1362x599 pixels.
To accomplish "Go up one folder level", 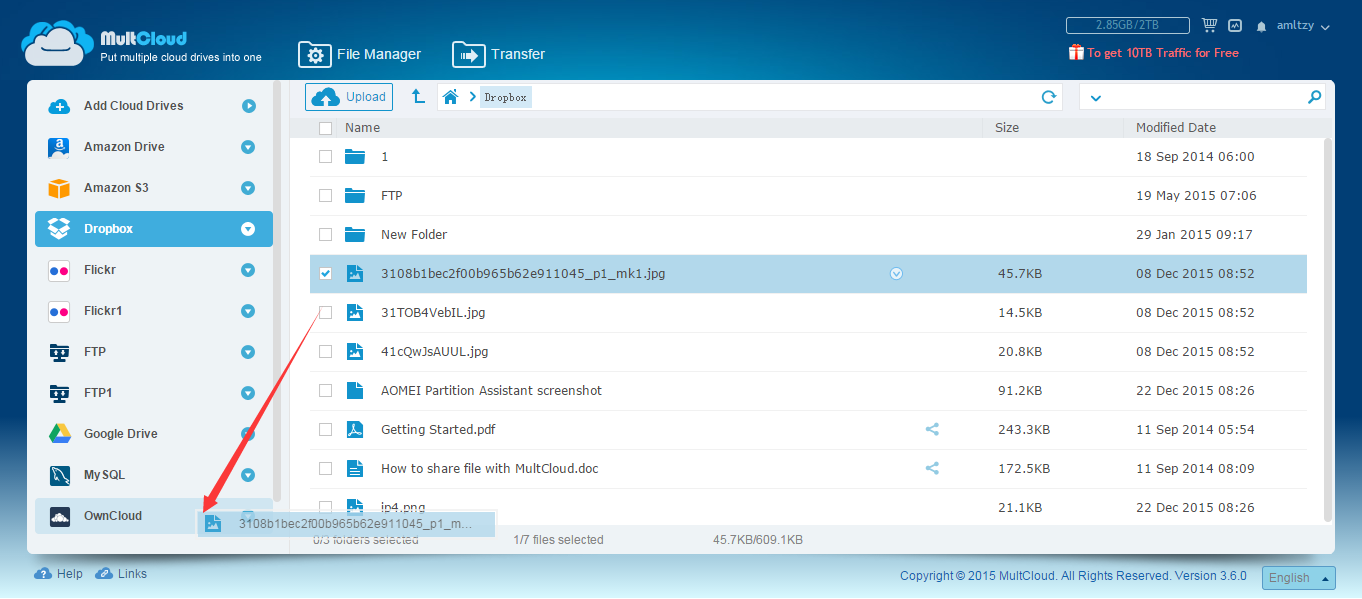I will point(418,97).
